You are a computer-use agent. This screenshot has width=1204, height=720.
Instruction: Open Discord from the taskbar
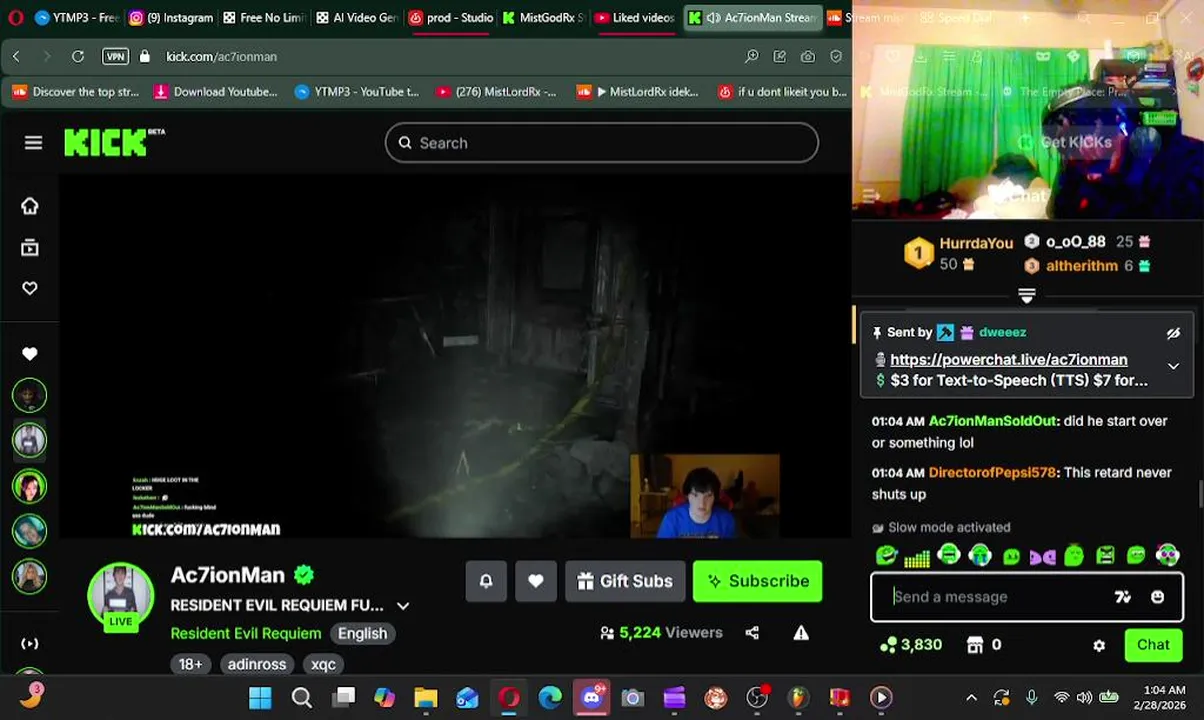point(591,697)
